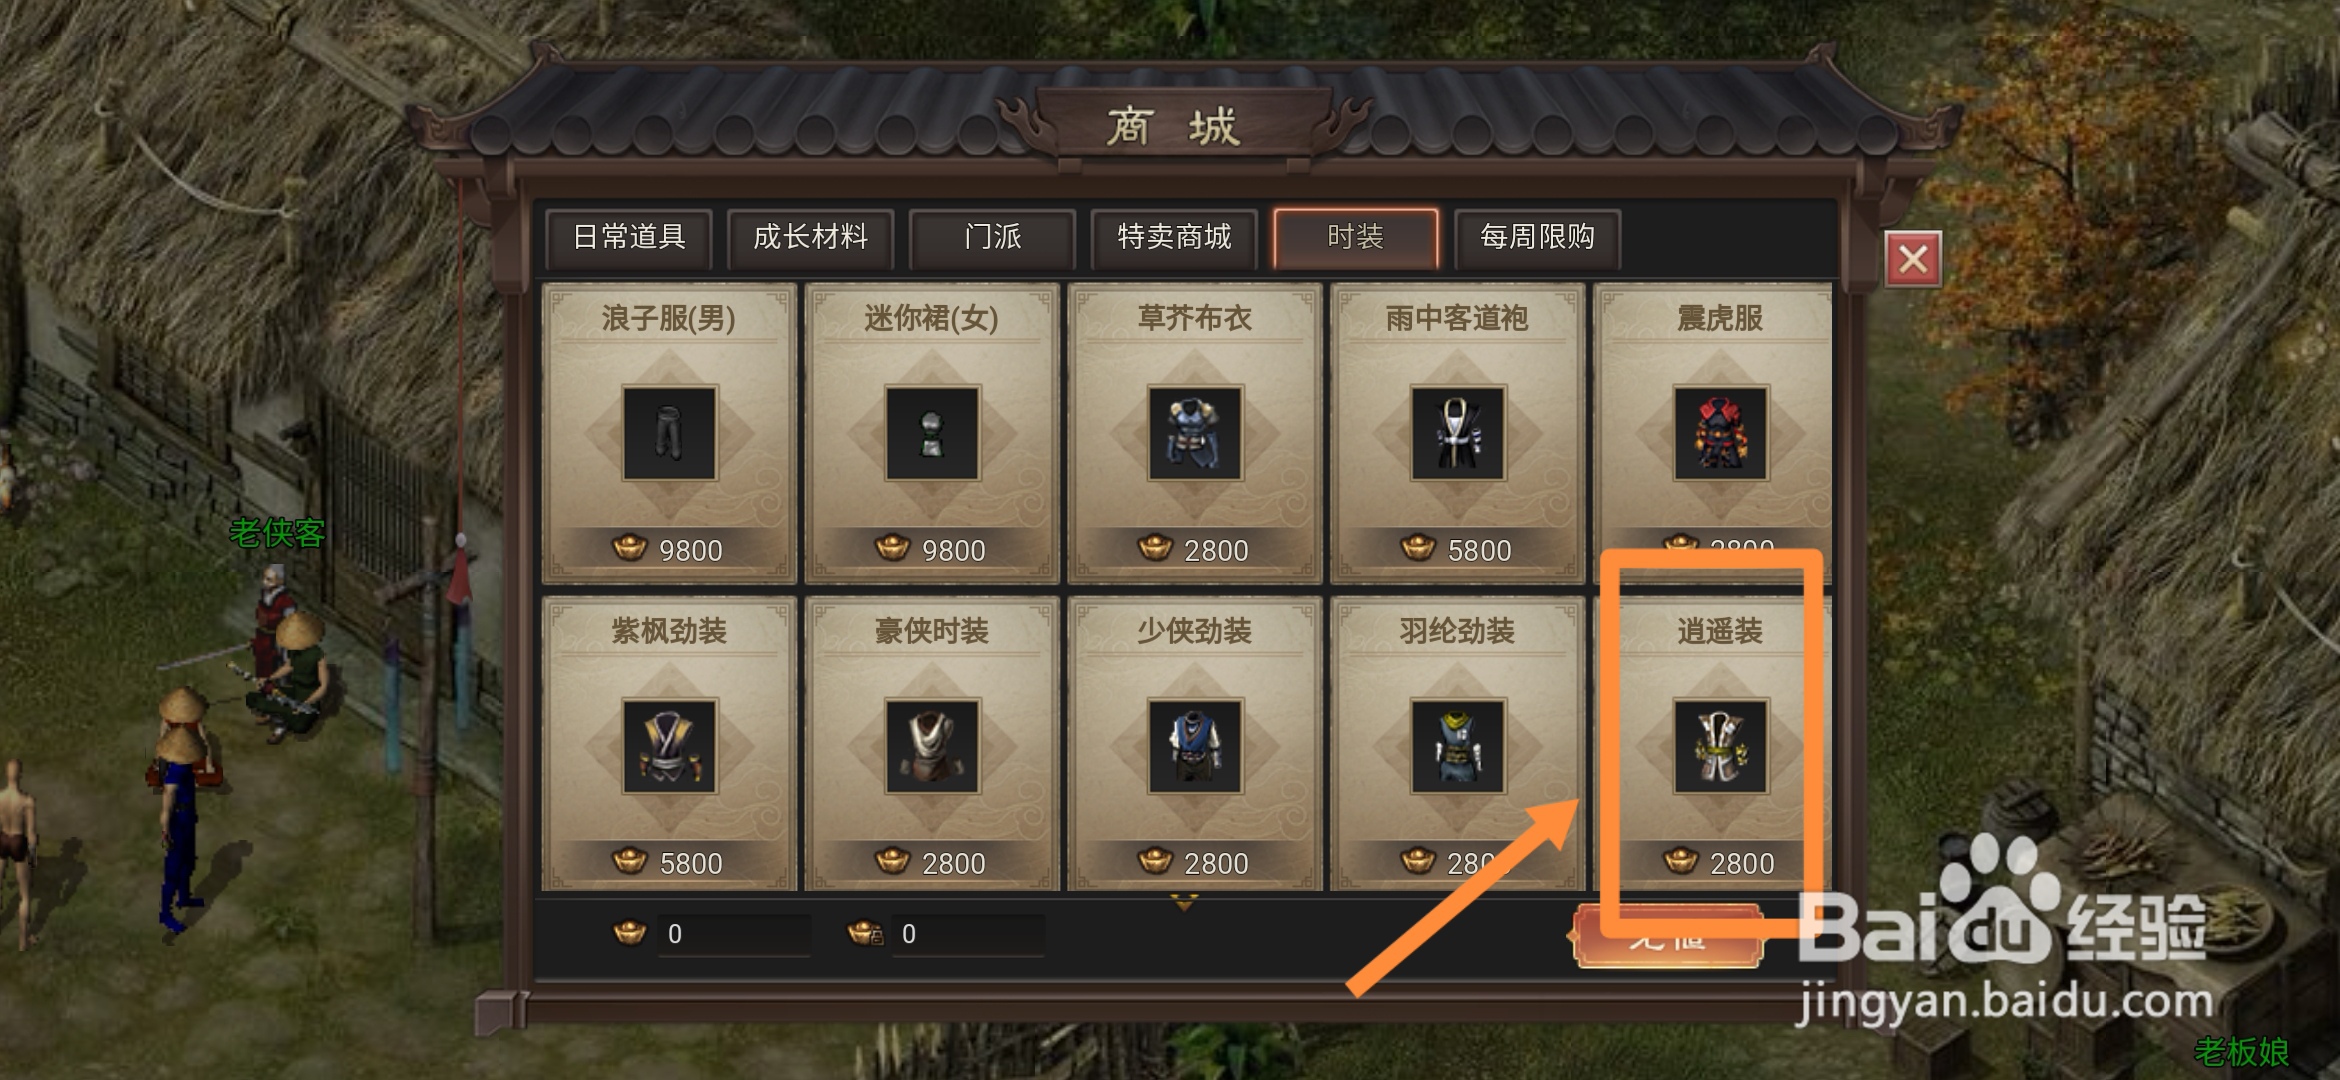This screenshot has height=1080, width=2340.
Task: Expand more items with the down arrow
Action: click(x=1184, y=903)
